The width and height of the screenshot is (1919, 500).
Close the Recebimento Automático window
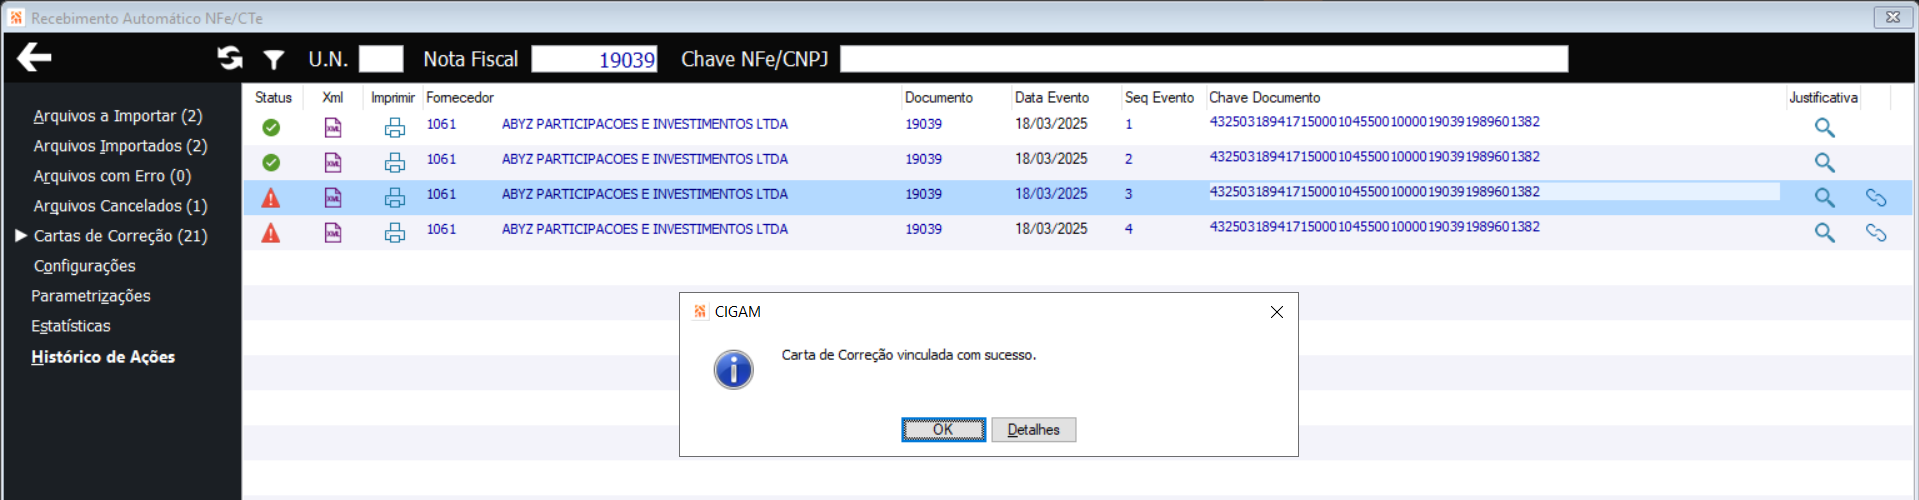pos(1893,17)
